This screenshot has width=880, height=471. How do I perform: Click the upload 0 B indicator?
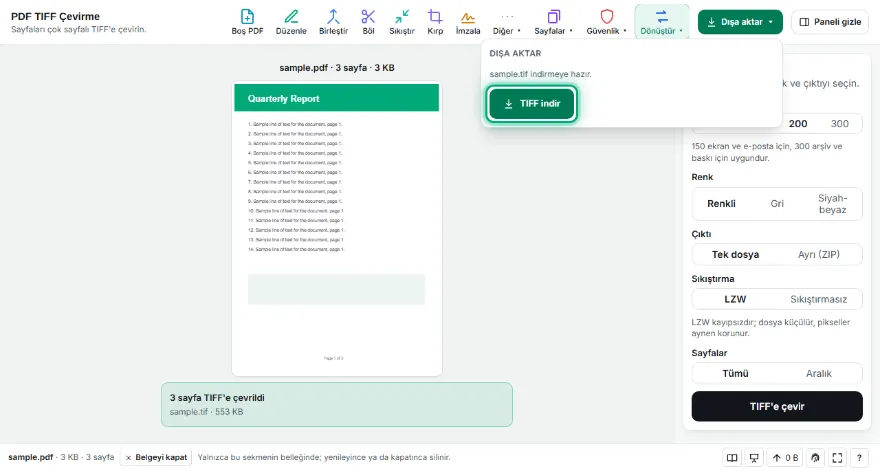coord(785,458)
